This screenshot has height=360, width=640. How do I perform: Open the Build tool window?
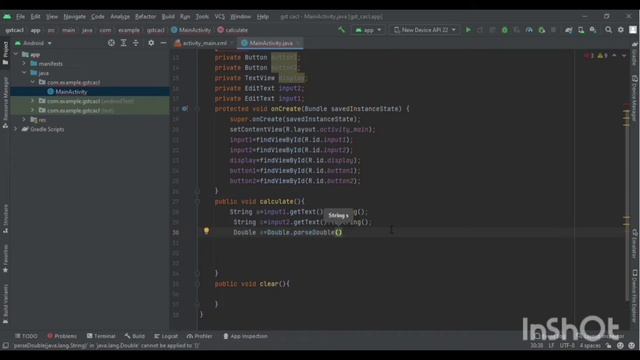coord(135,336)
